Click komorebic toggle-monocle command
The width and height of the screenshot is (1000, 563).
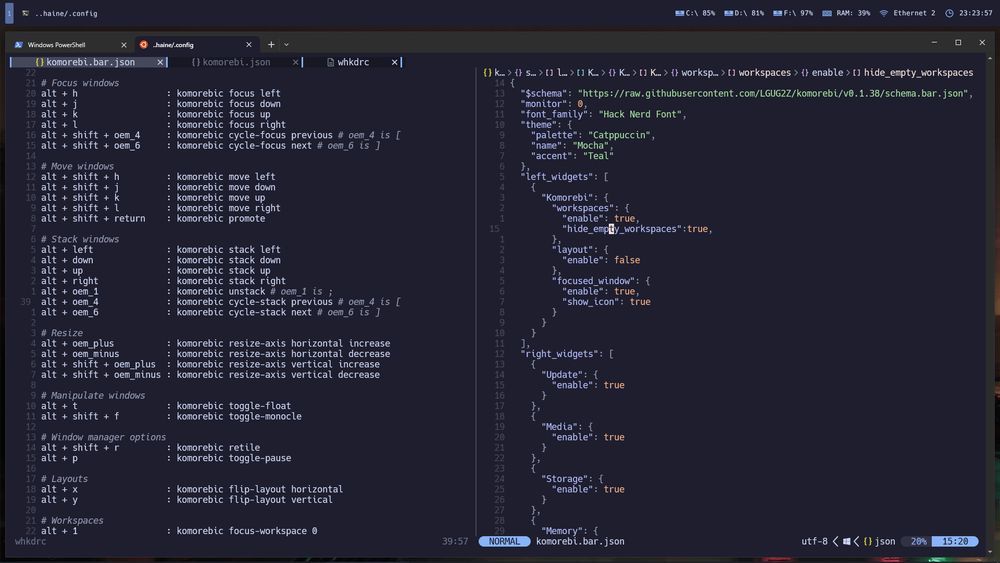239,416
